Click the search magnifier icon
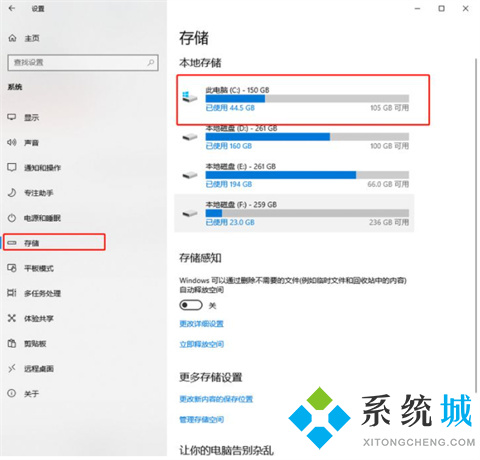The image size is (480, 460). [151, 62]
